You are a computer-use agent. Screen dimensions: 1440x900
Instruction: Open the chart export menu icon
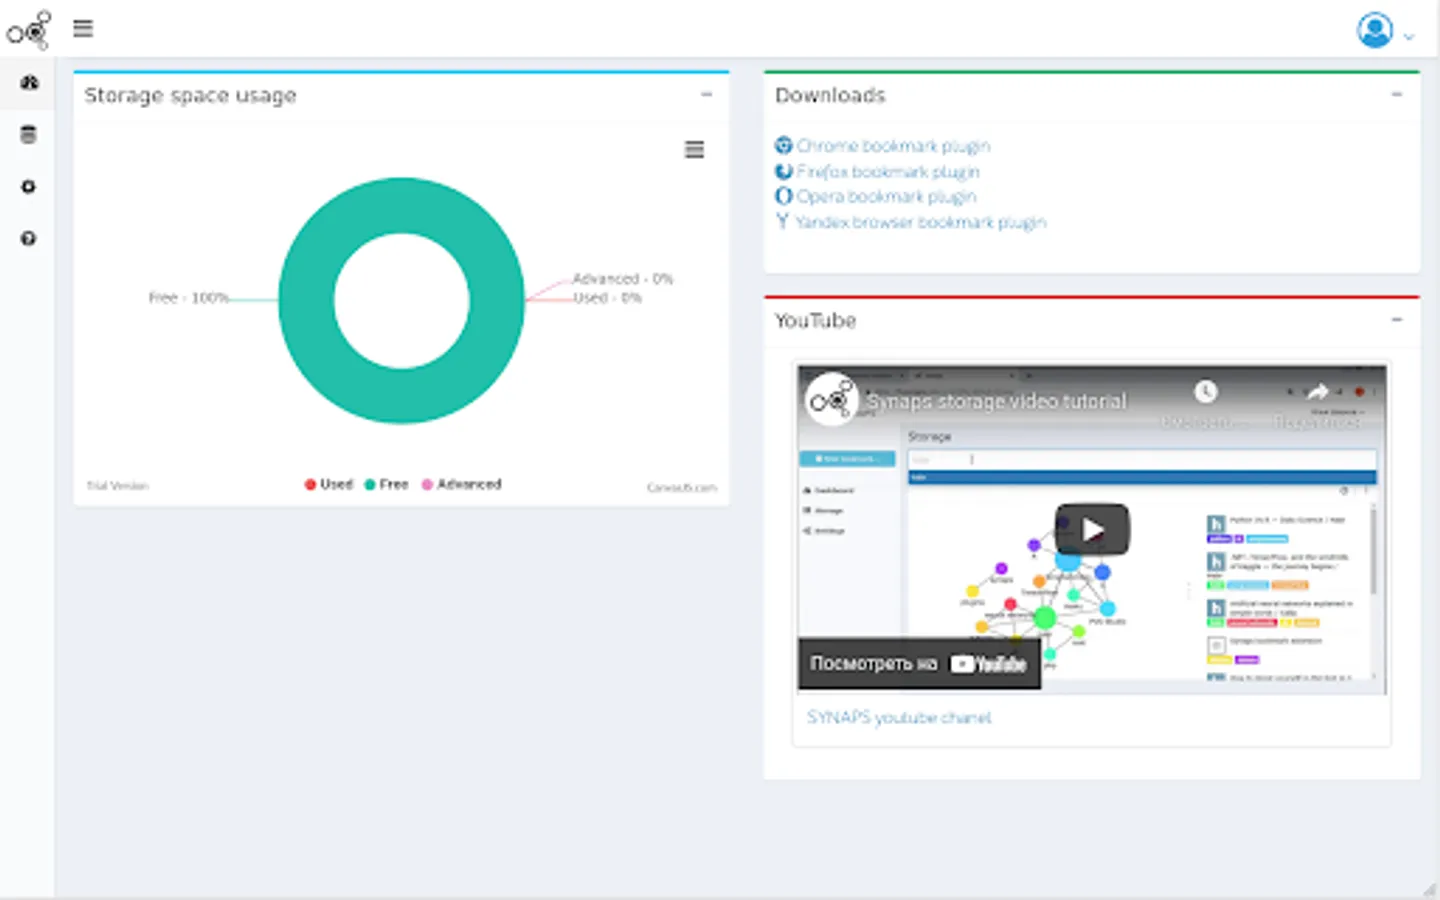(694, 150)
